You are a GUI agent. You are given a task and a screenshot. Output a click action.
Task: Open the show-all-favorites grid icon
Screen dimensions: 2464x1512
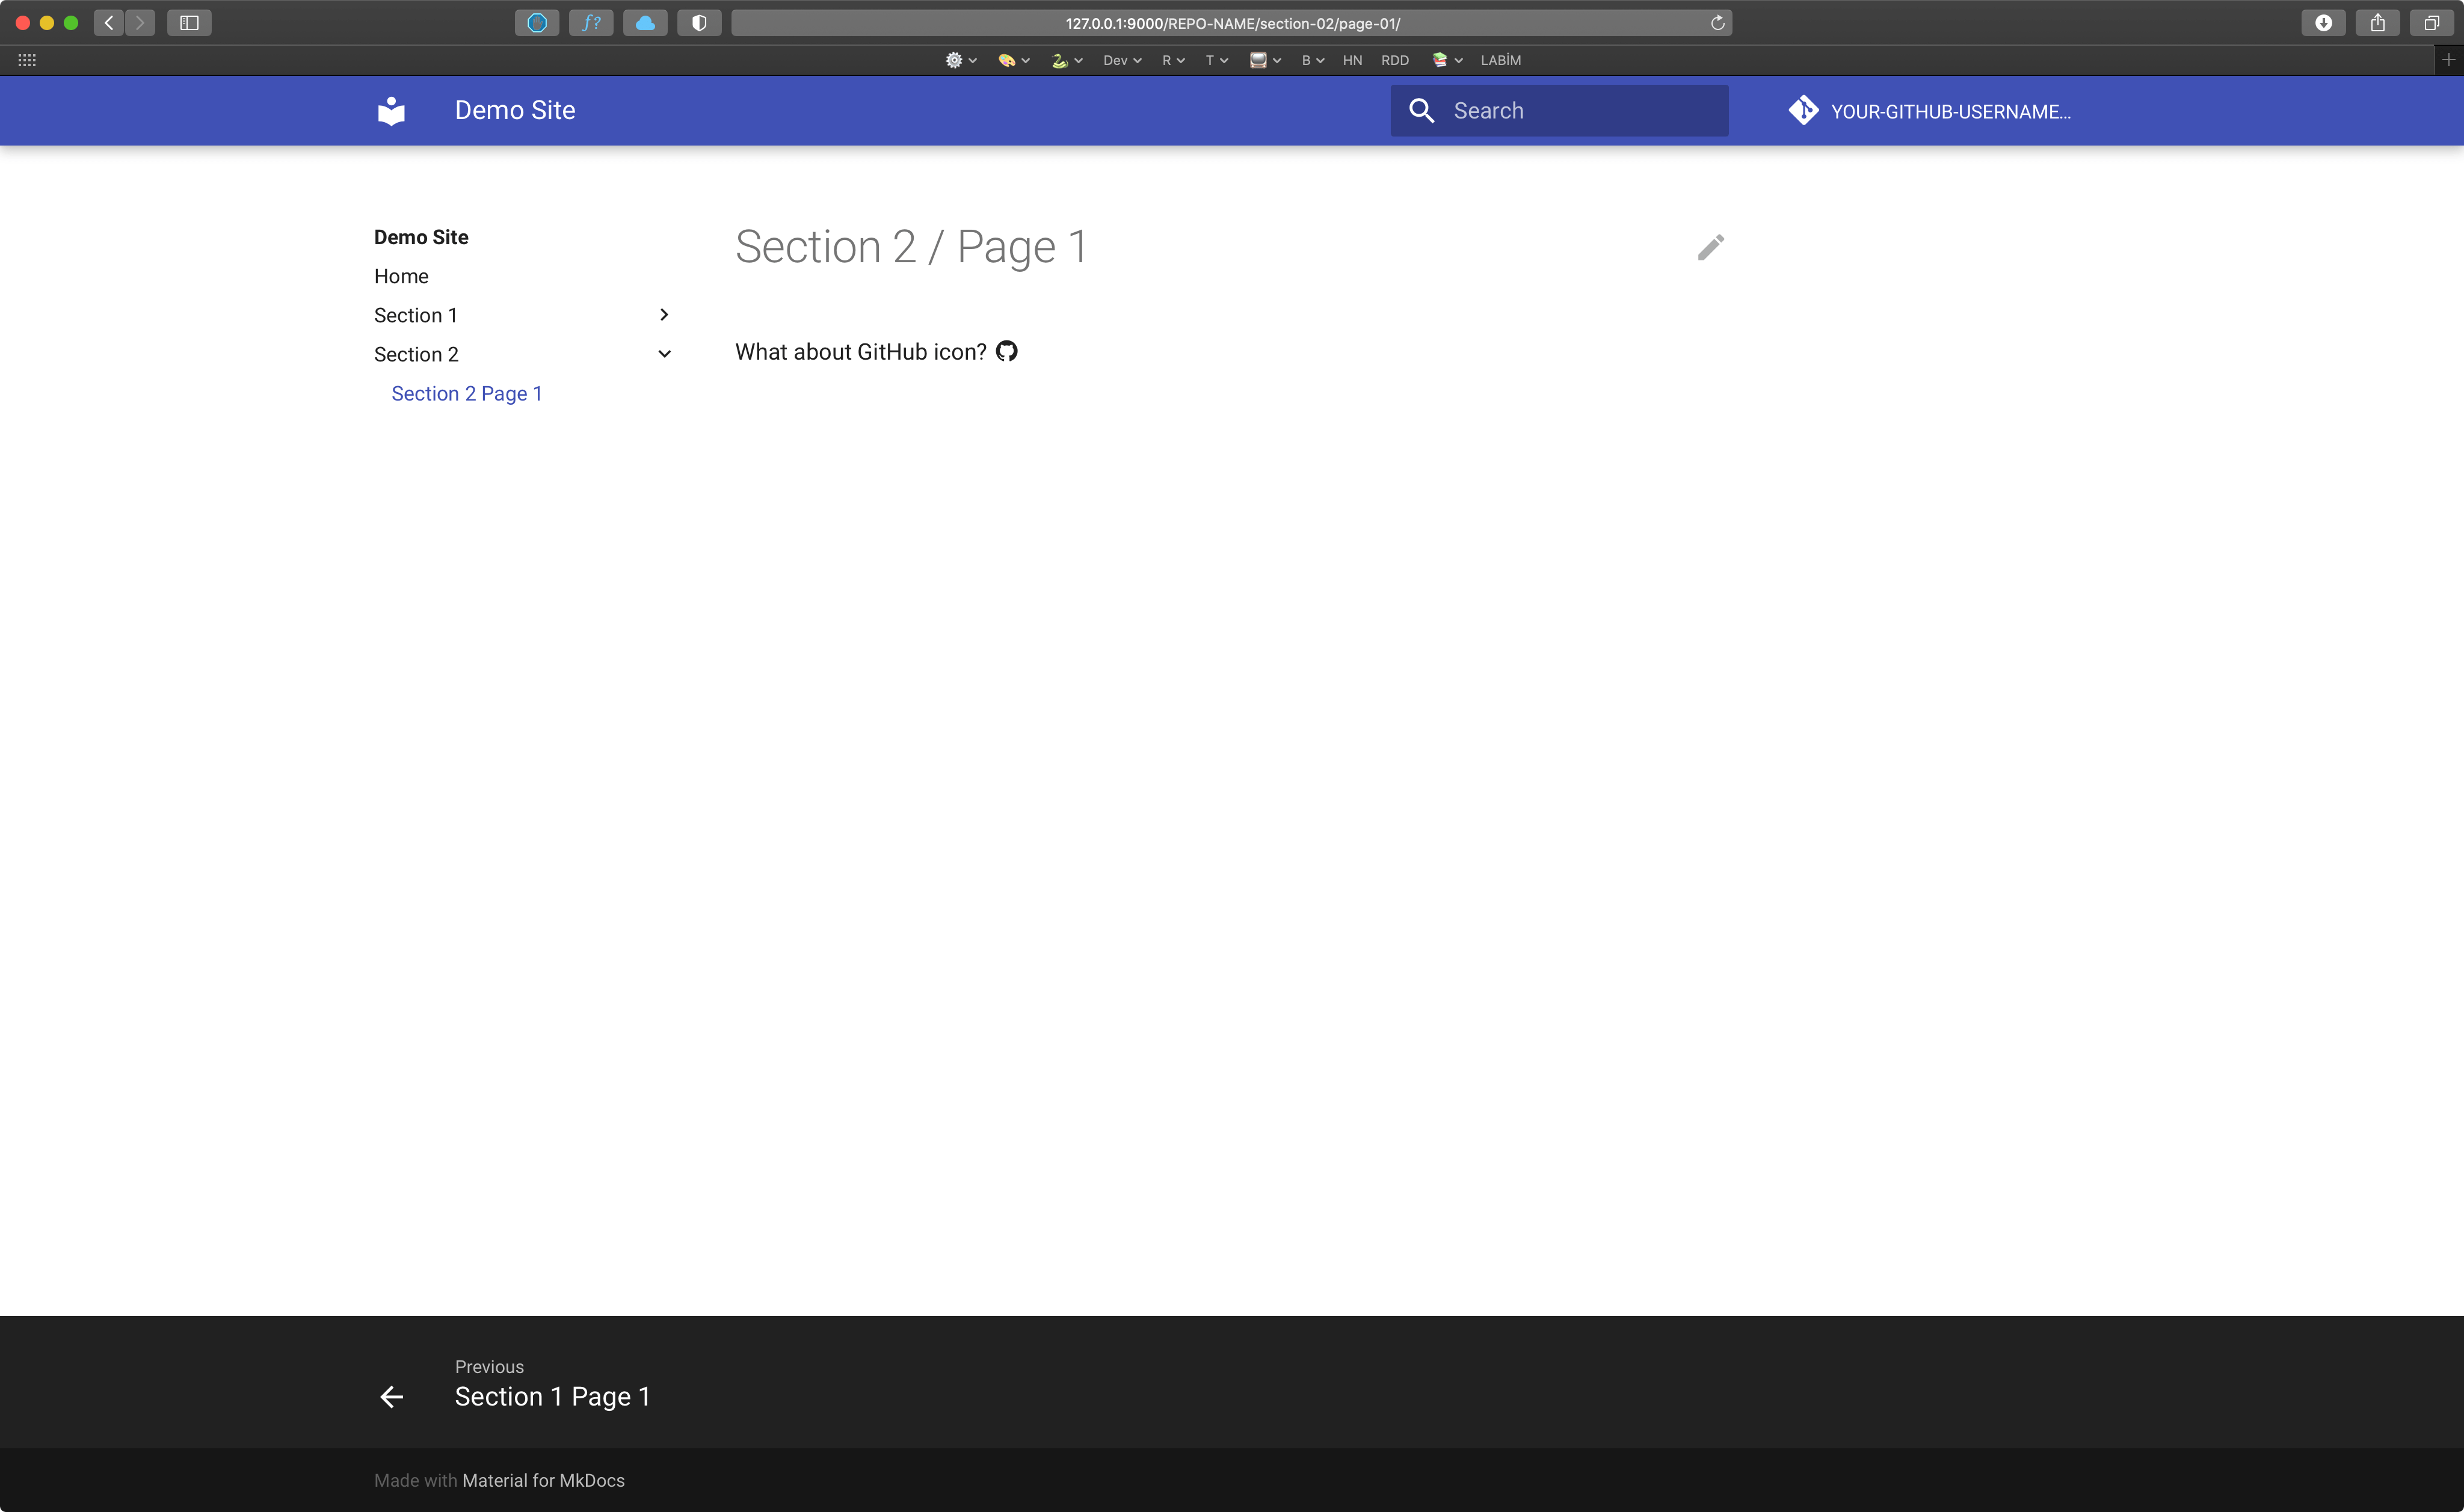coord(27,60)
